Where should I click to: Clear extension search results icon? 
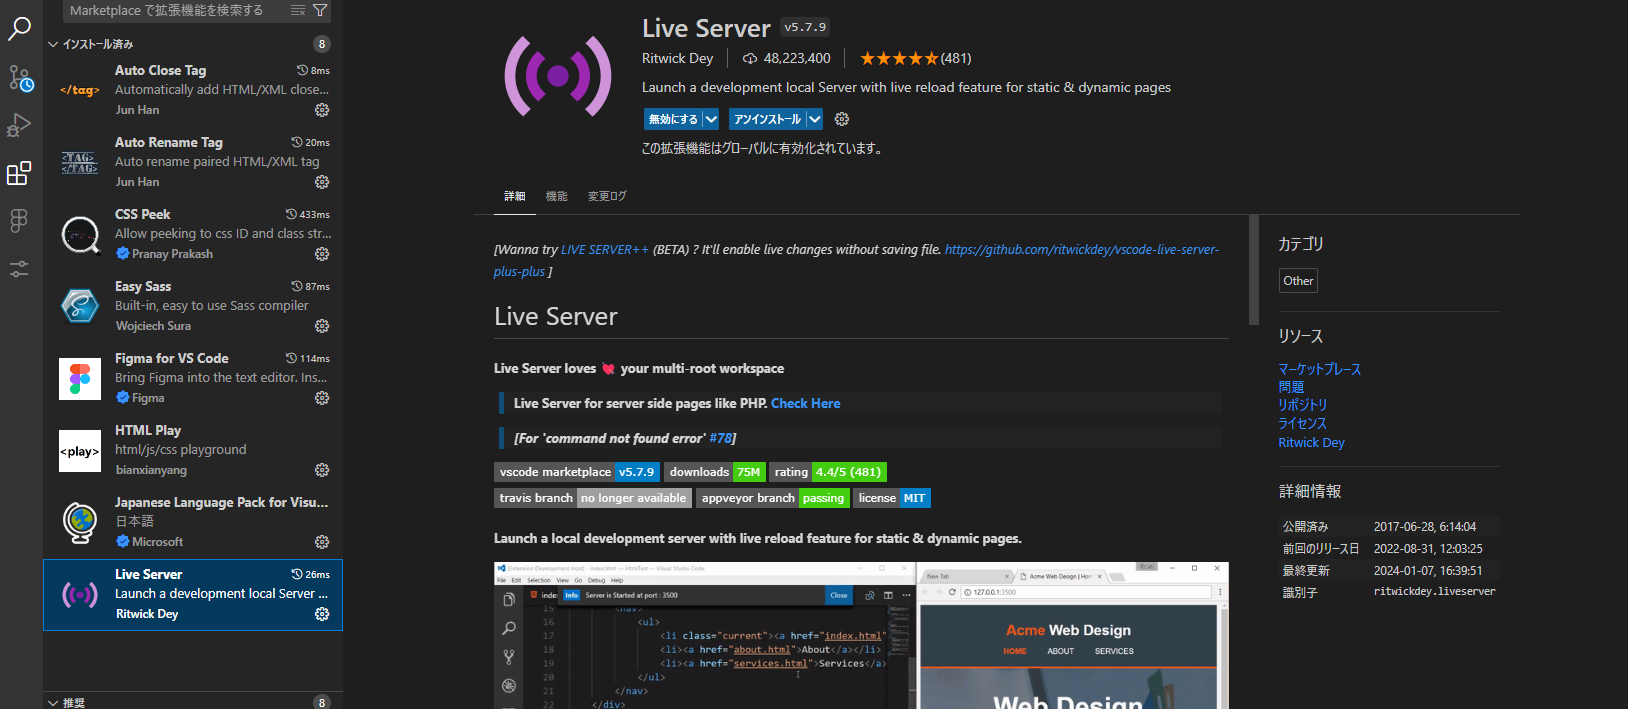click(x=298, y=10)
